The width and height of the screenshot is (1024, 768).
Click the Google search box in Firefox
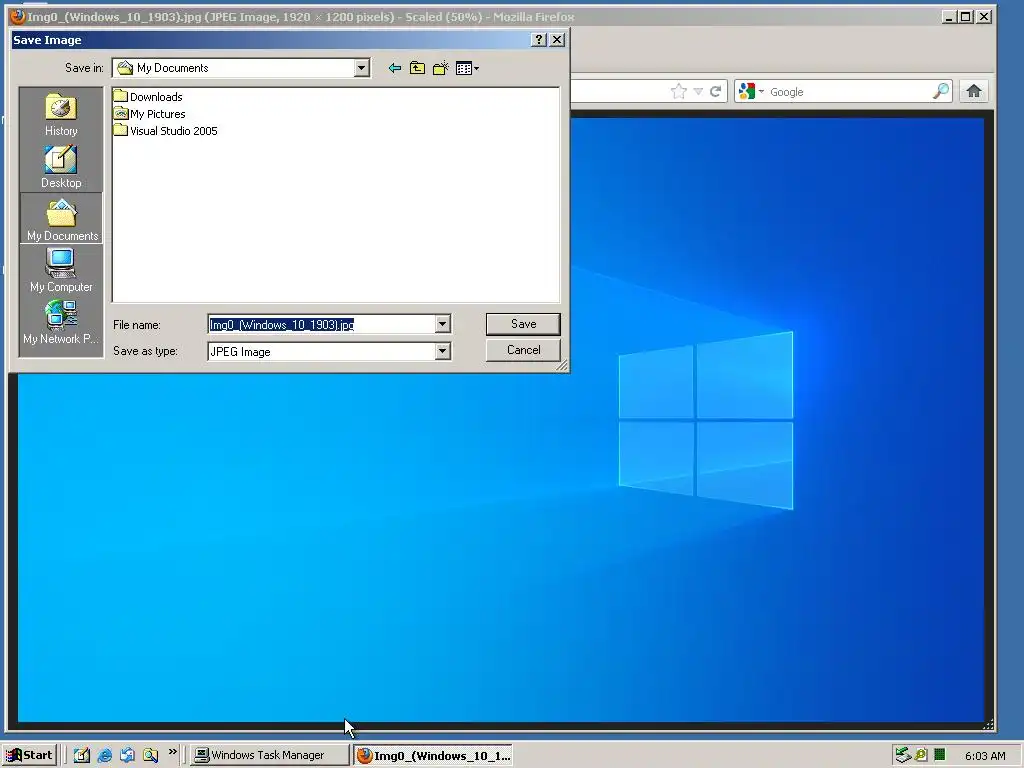coord(849,91)
